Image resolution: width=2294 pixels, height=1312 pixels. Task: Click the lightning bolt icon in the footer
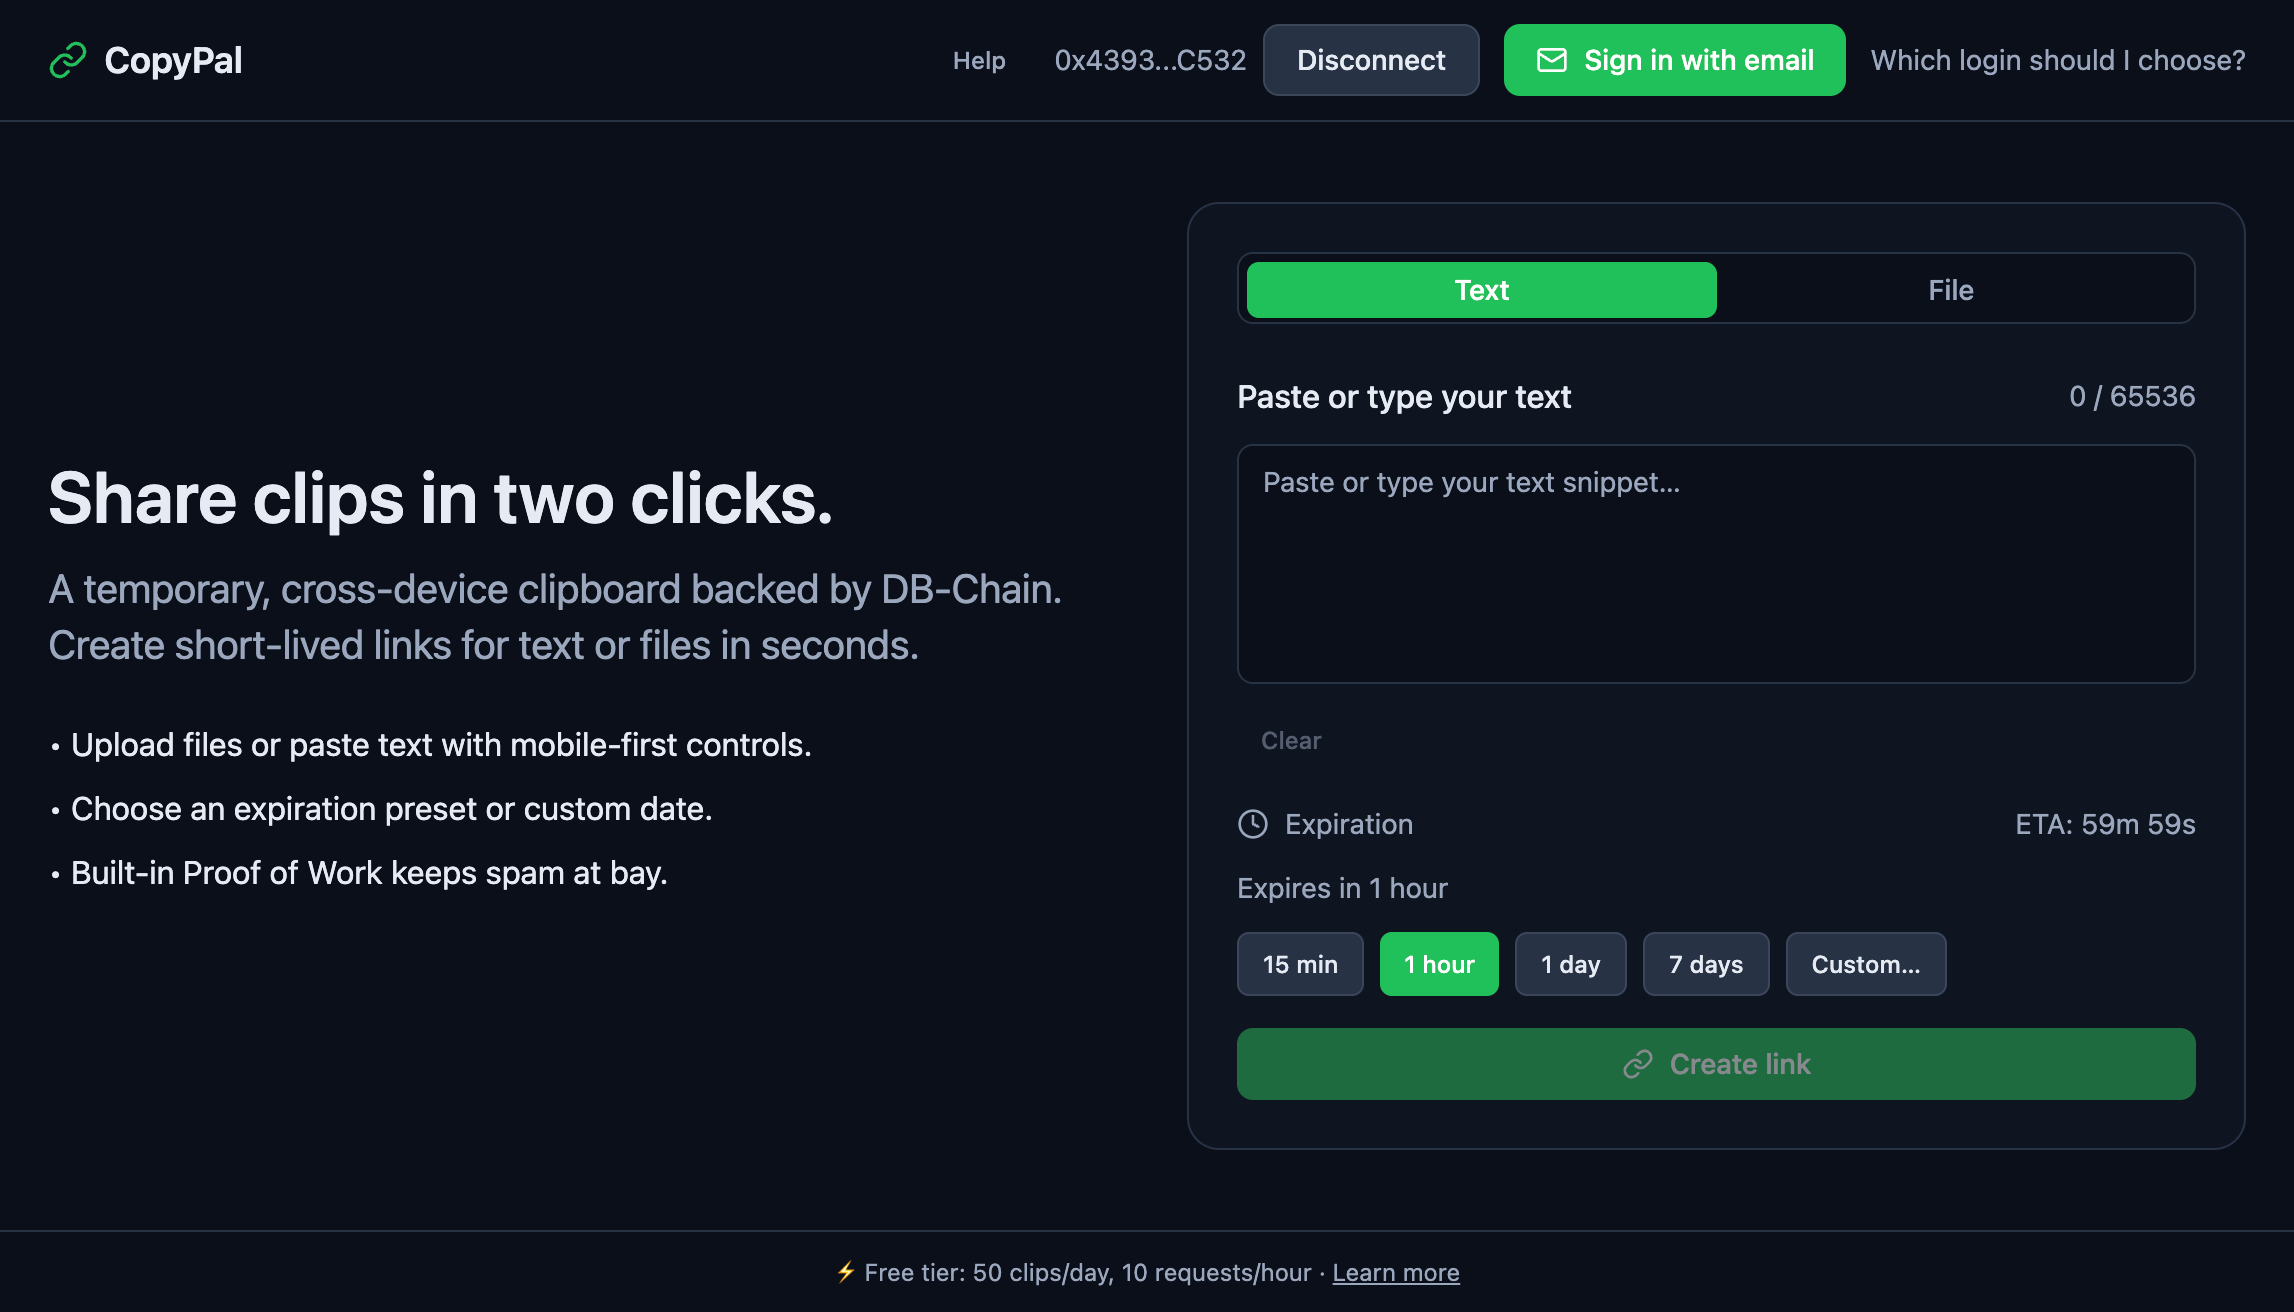click(x=845, y=1272)
